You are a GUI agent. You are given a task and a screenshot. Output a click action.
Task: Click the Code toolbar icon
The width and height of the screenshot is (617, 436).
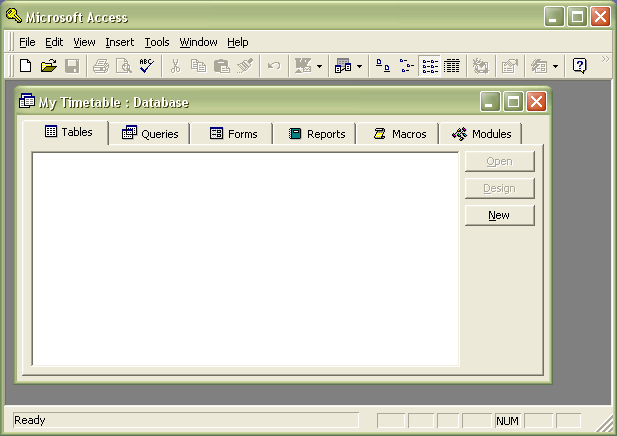[x=480, y=66]
